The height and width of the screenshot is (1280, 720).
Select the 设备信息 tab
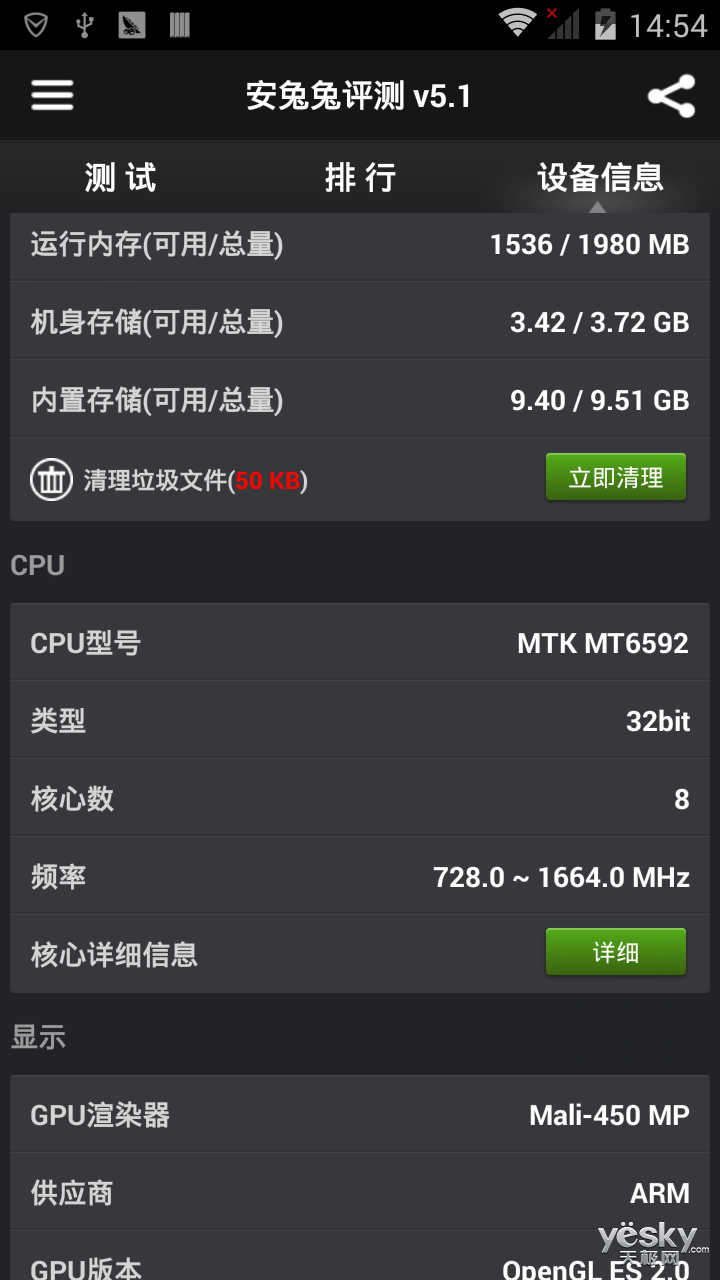600,178
